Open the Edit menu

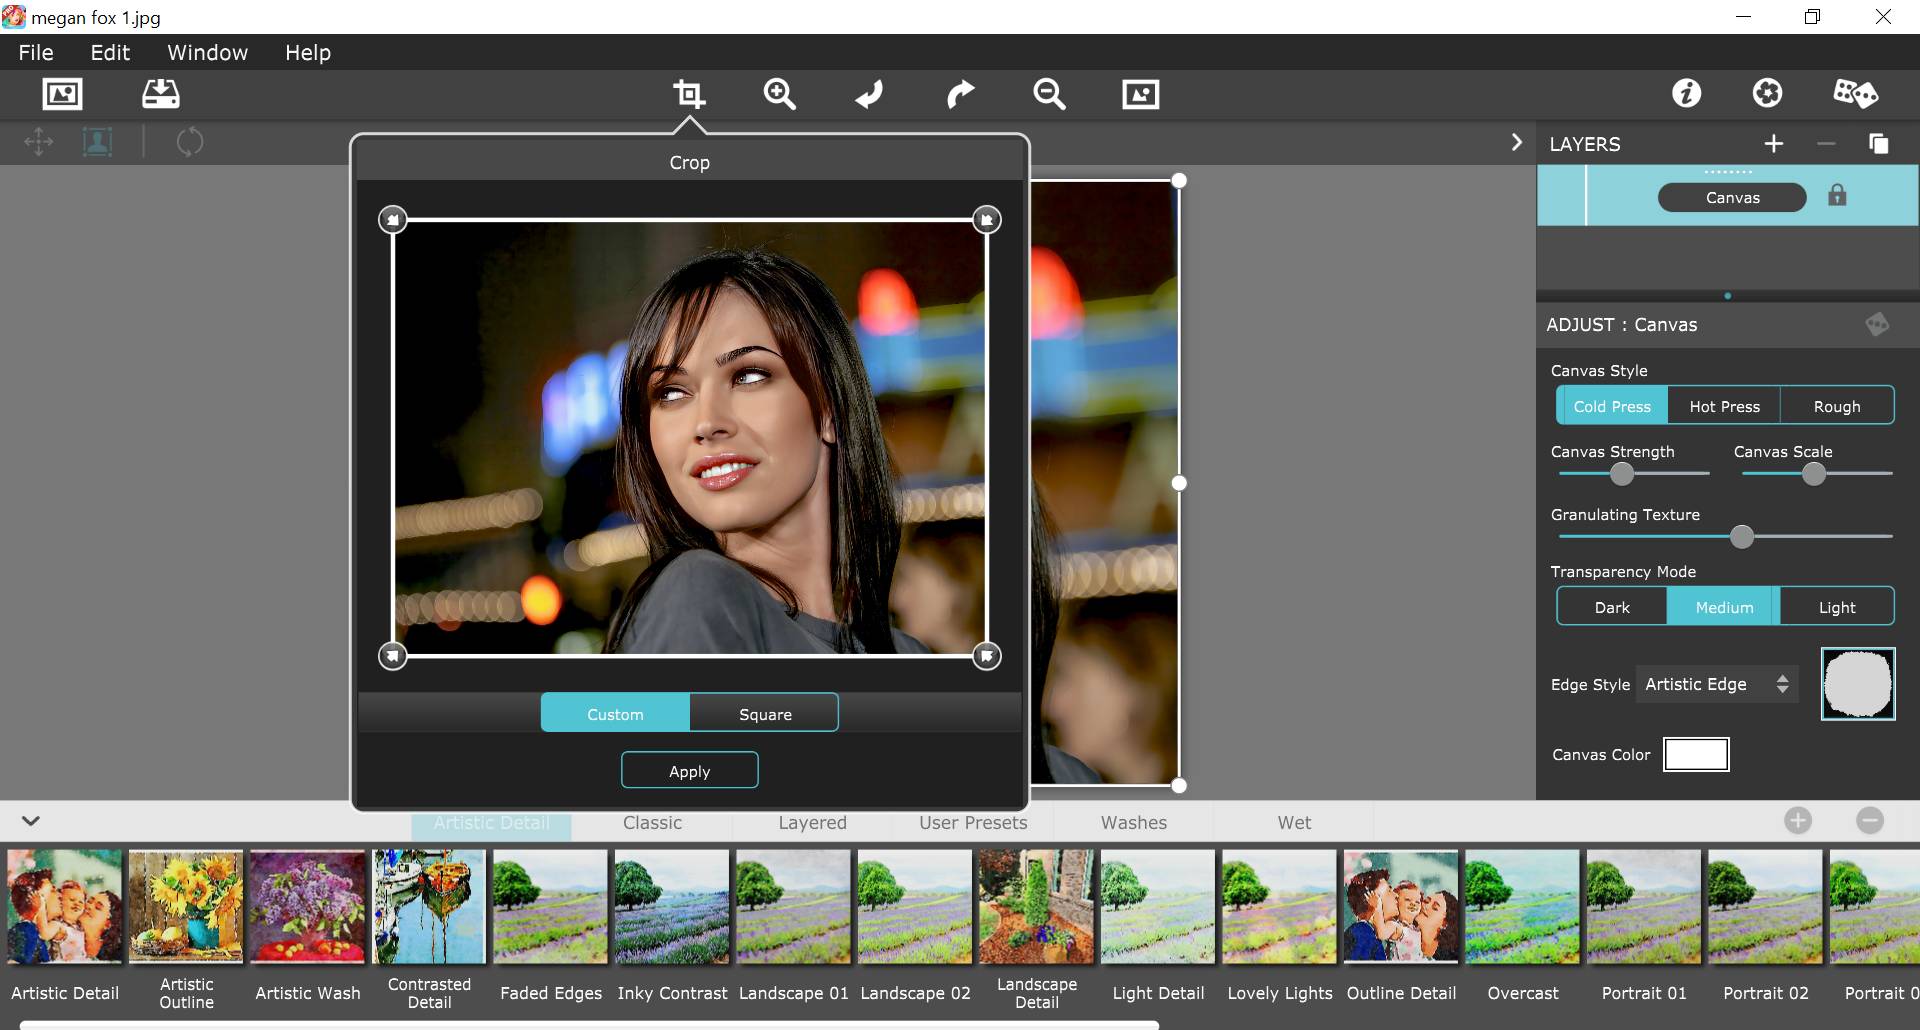click(x=110, y=53)
